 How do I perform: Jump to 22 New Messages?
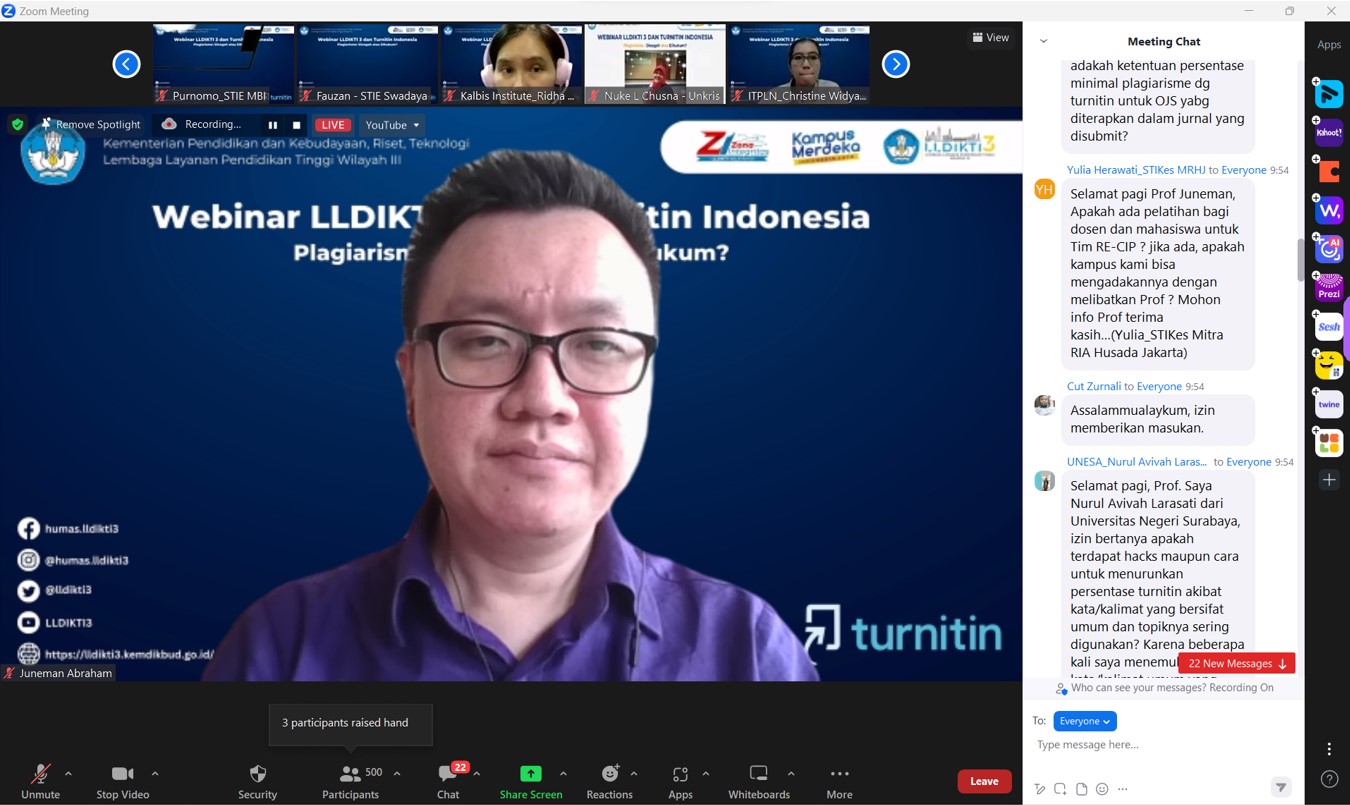coord(1236,663)
